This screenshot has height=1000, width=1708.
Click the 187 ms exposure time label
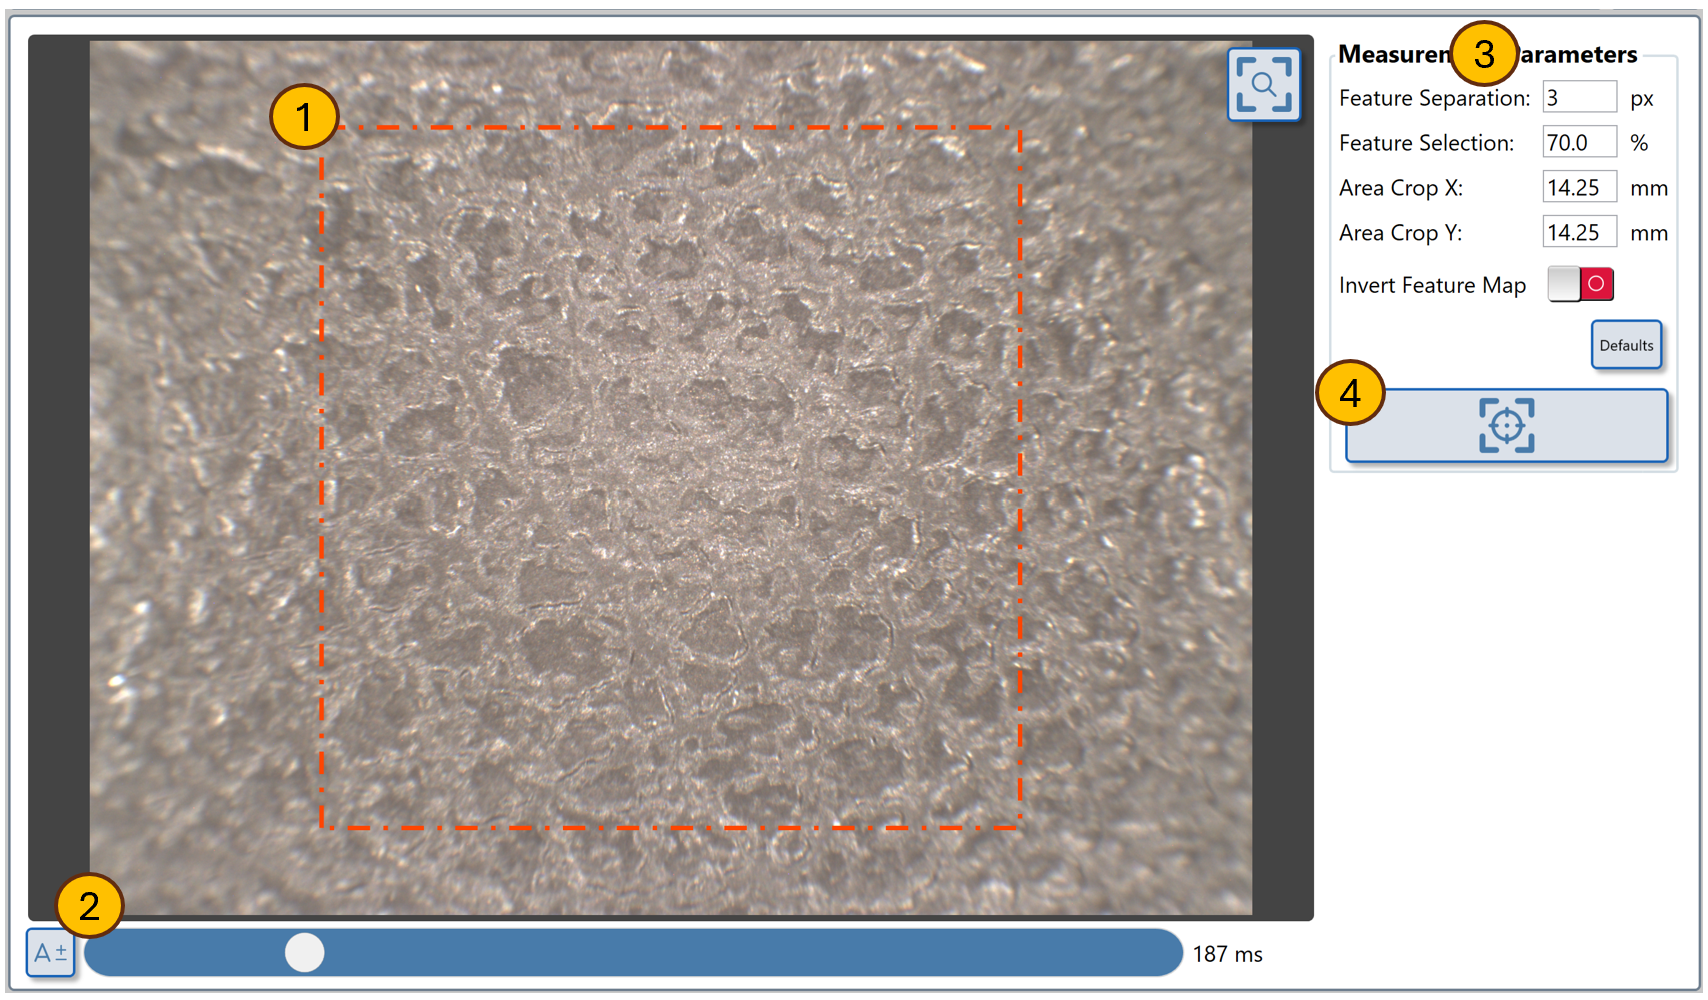1227,954
